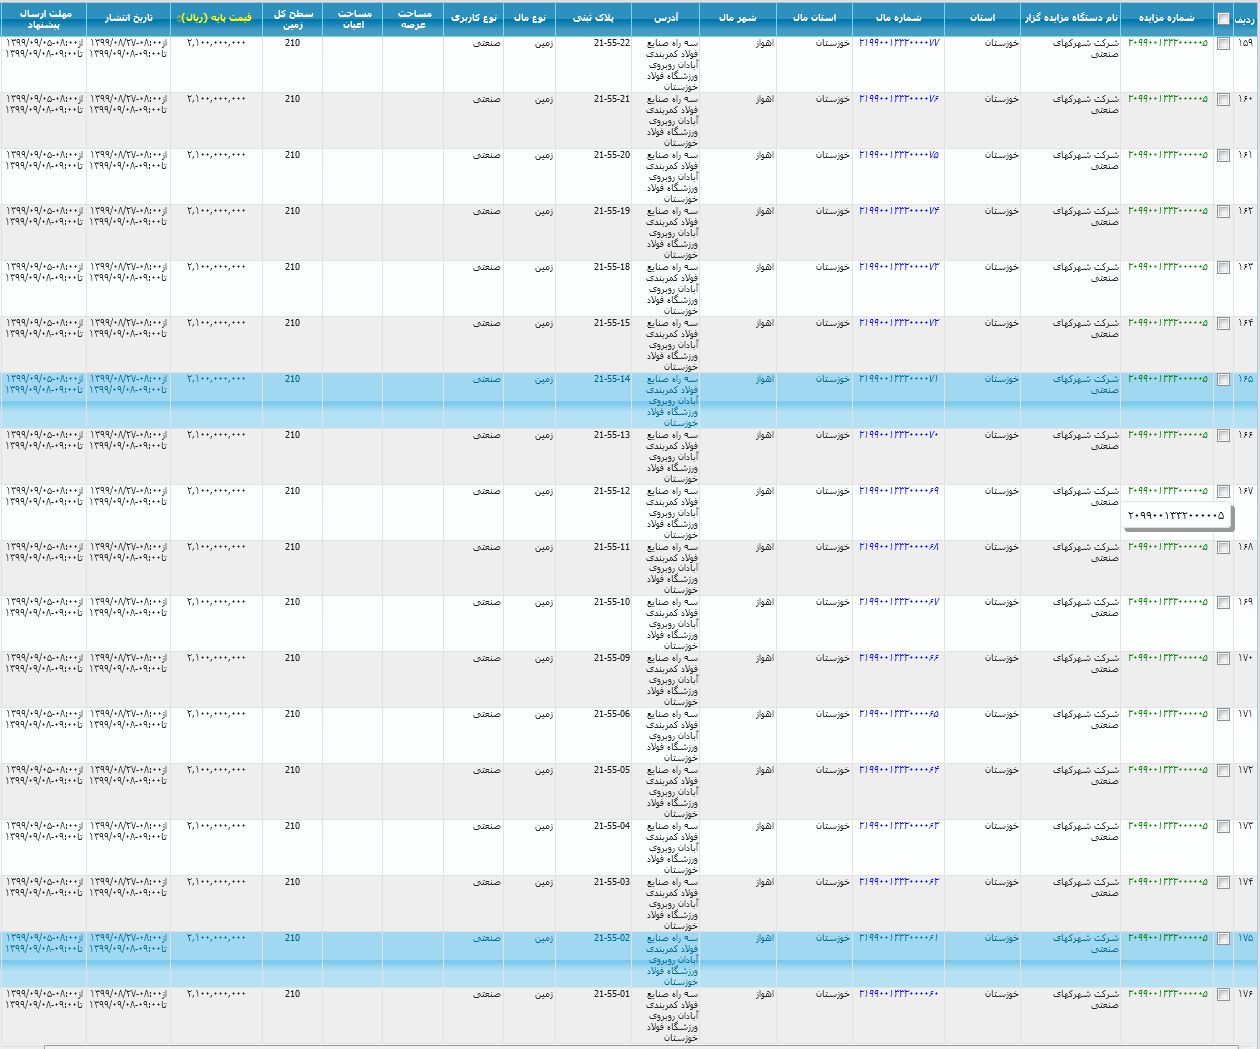Viewport: 1260px width, 1049px height.
Task: Open auction number link in row ۱۷۲
Action: pos(1167,770)
